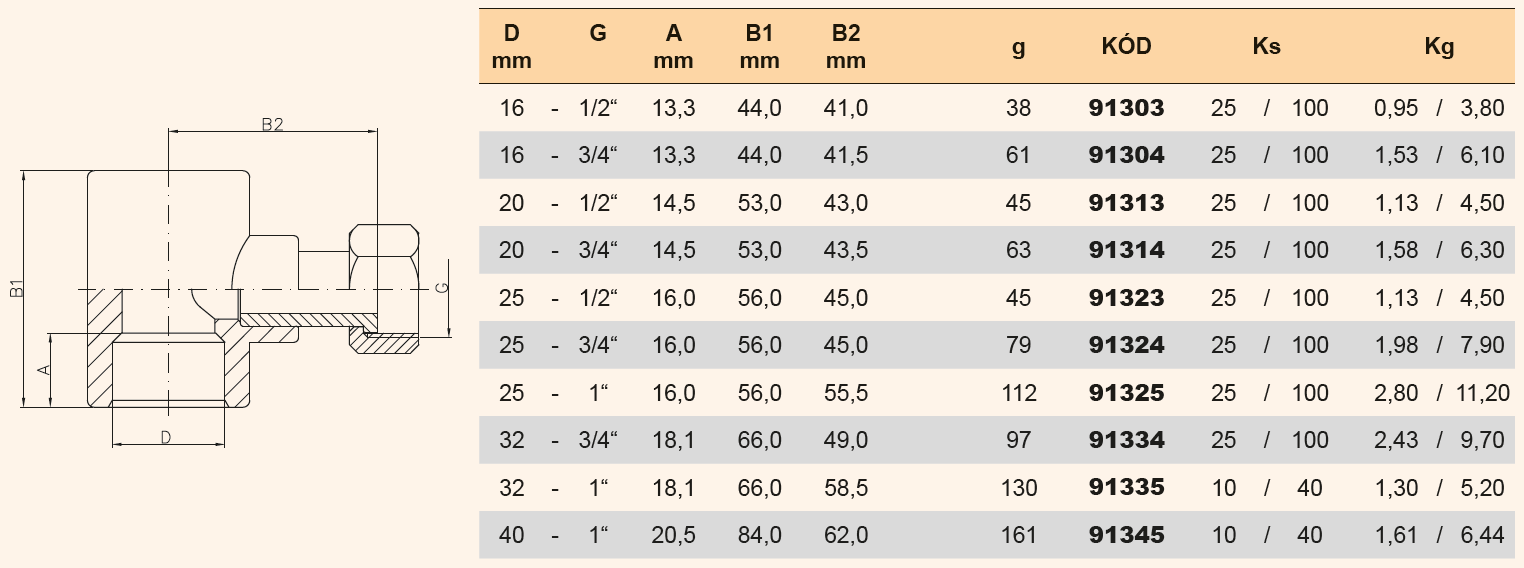Click the D dimension label below the fitting
This screenshot has width=1524, height=568.
pyautogui.click(x=166, y=437)
